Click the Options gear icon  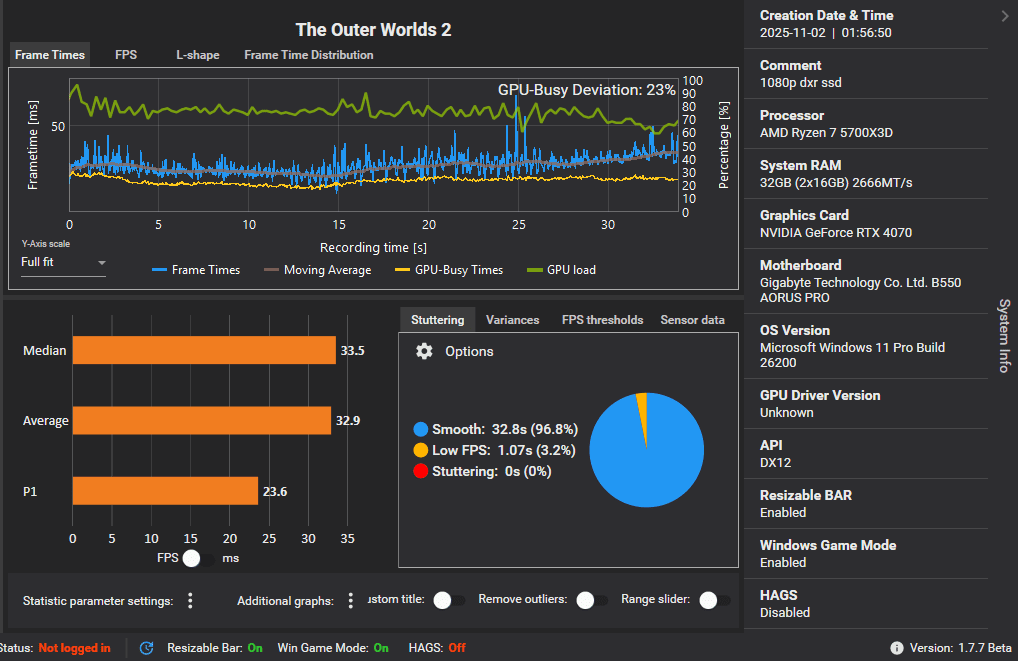coord(424,351)
